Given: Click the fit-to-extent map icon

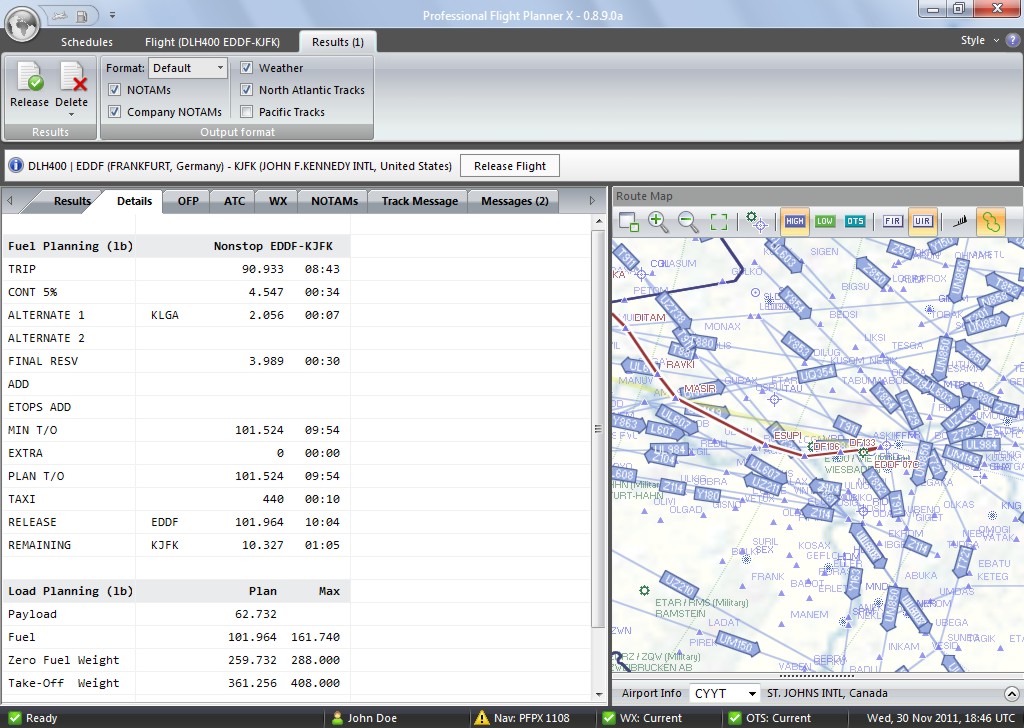Looking at the screenshot, I should pos(718,222).
